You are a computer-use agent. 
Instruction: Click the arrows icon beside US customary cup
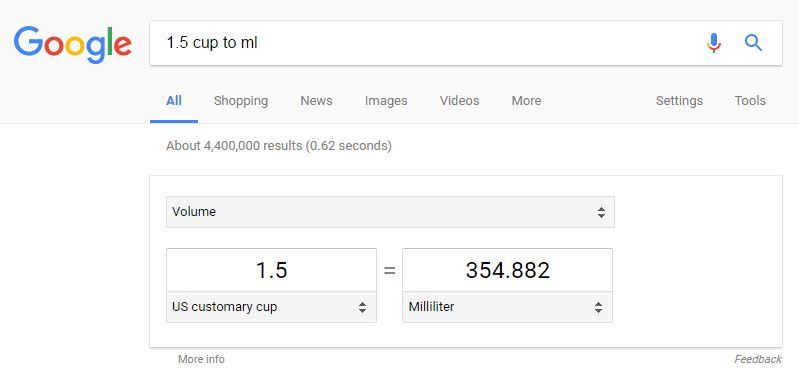click(362, 307)
